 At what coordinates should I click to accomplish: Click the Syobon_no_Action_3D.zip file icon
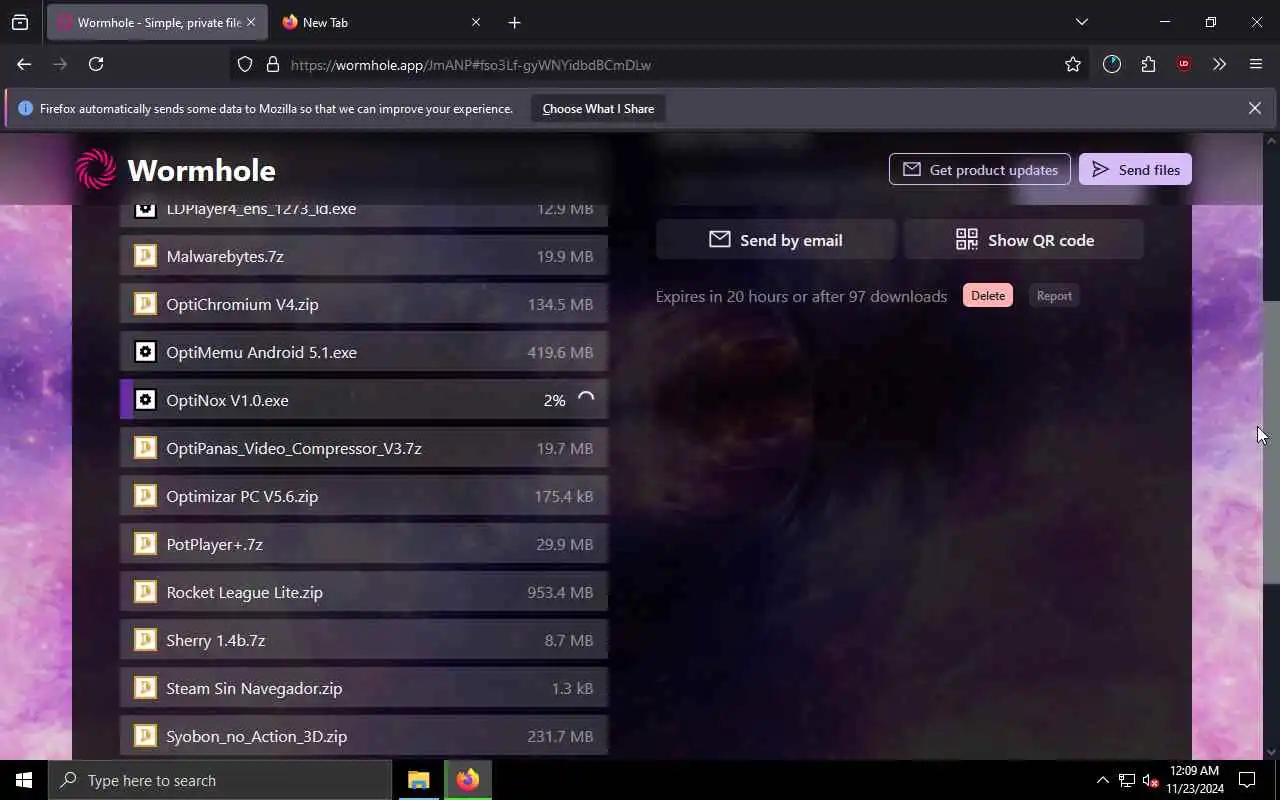point(145,736)
